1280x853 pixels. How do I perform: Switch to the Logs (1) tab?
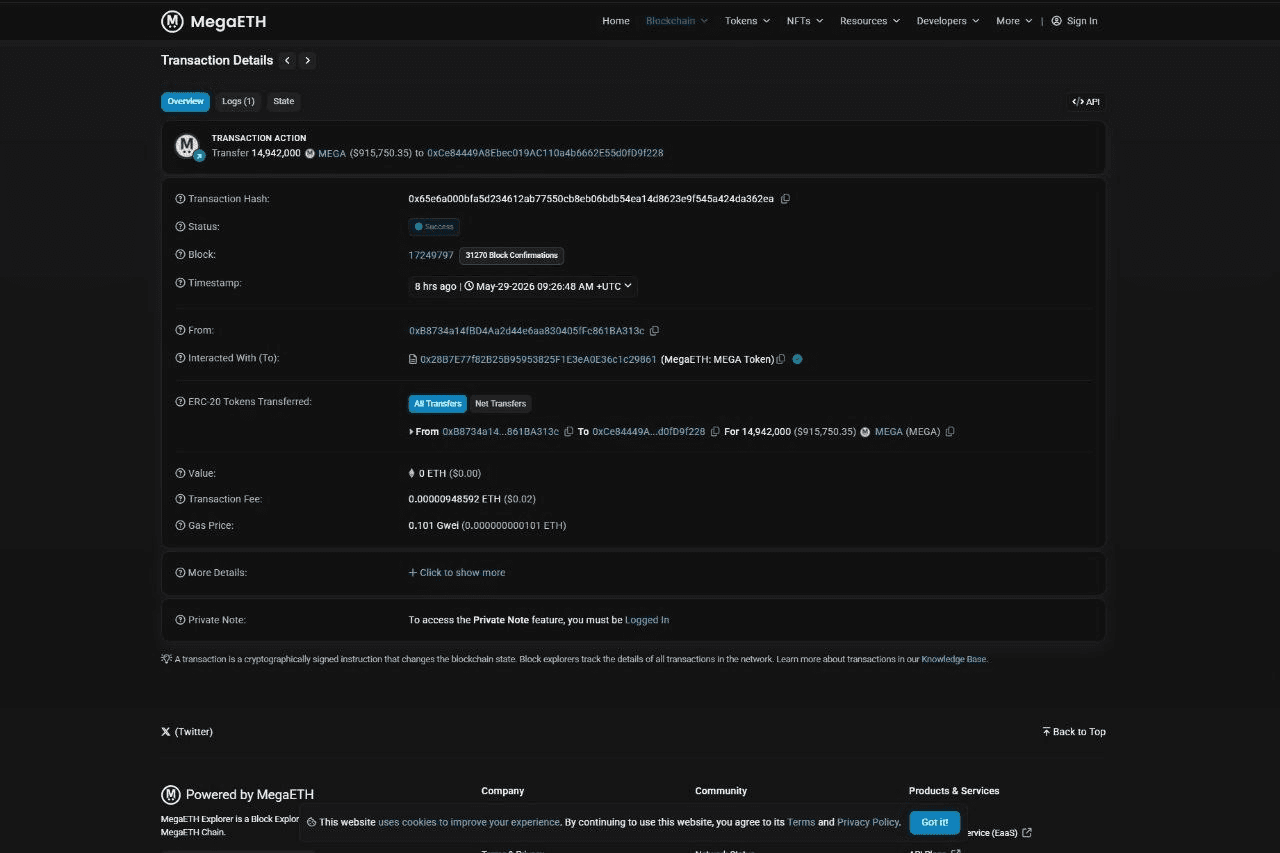(x=238, y=101)
